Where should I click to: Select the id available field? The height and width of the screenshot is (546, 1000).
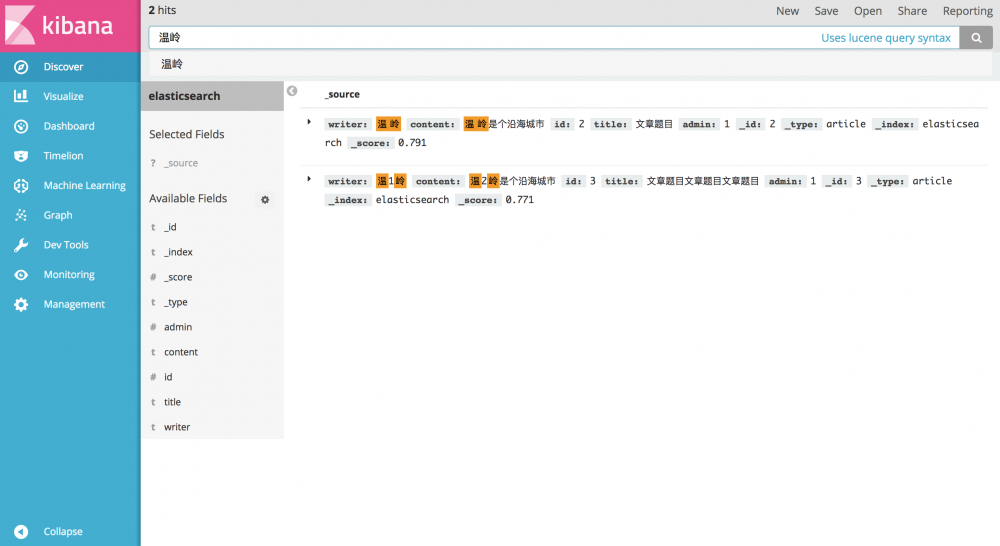click(168, 377)
